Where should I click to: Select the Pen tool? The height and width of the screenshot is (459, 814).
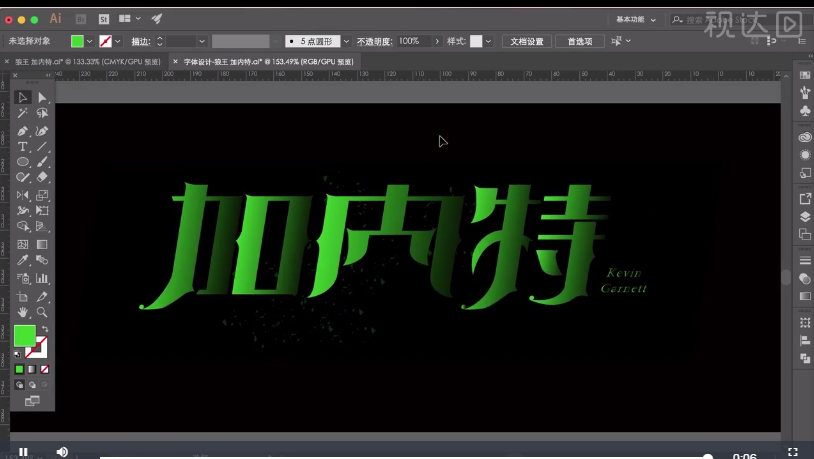coord(22,131)
